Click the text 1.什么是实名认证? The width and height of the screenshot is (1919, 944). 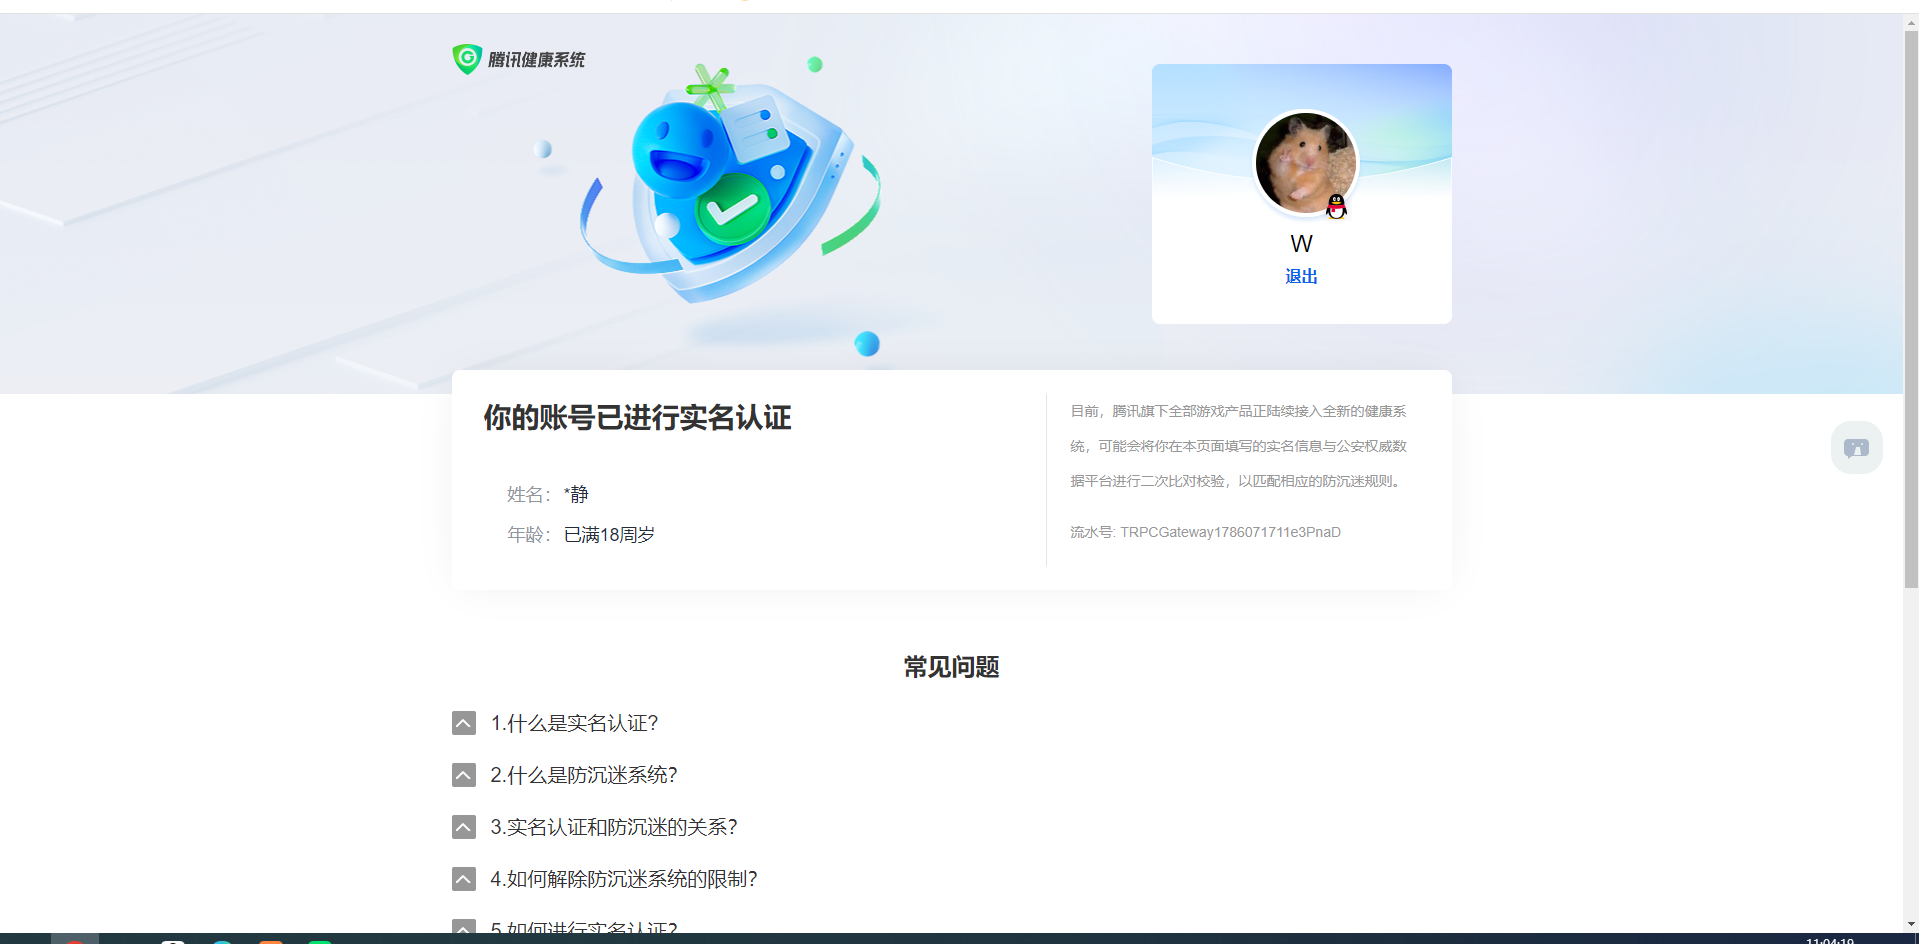(x=574, y=723)
